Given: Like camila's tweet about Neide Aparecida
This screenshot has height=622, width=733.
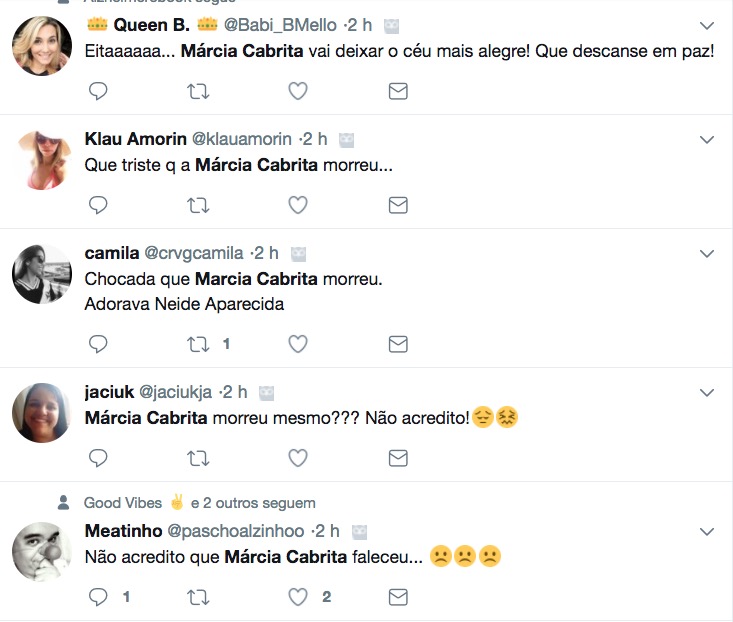Looking at the screenshot, I should [x=297, y=344].
